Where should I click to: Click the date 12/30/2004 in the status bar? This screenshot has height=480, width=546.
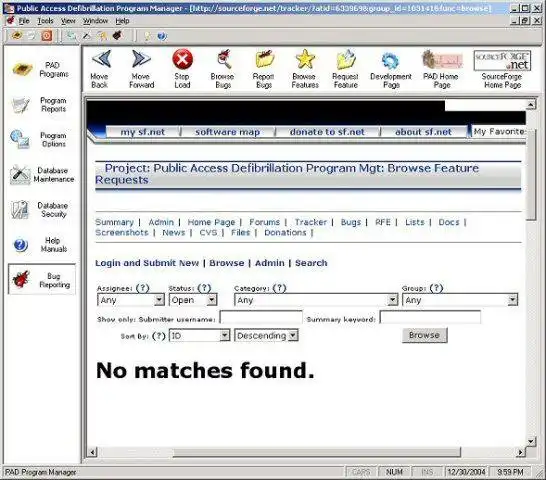pos(466,472)
